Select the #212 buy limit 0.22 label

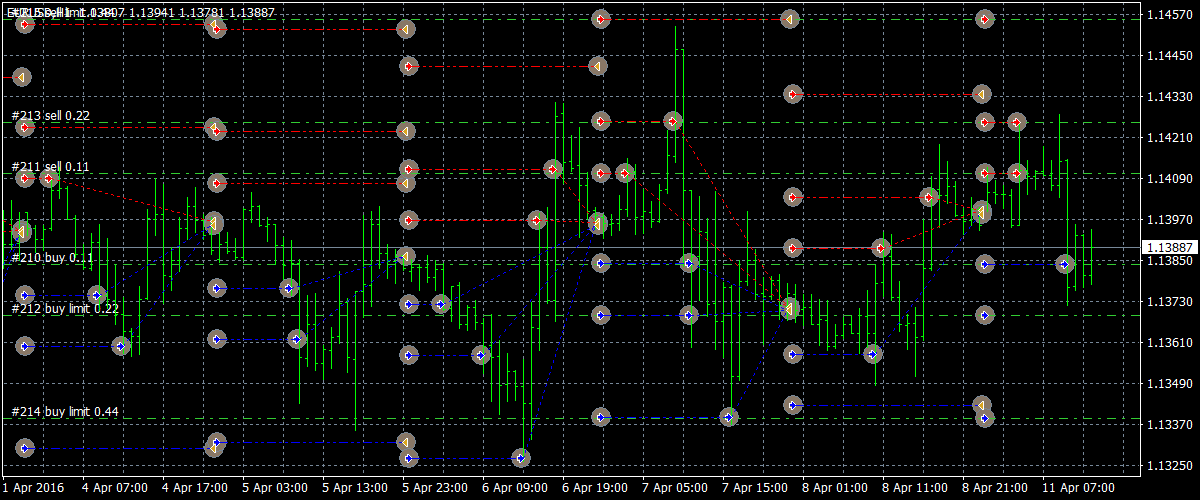coord(65,309)
